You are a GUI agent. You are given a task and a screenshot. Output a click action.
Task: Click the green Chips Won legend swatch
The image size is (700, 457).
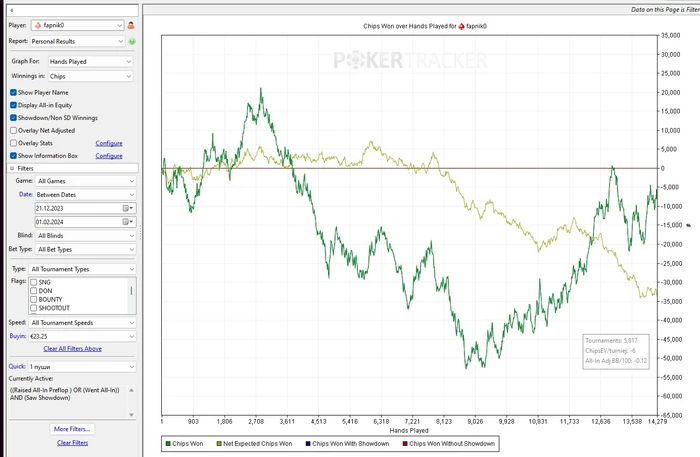[x=168, y=444]
